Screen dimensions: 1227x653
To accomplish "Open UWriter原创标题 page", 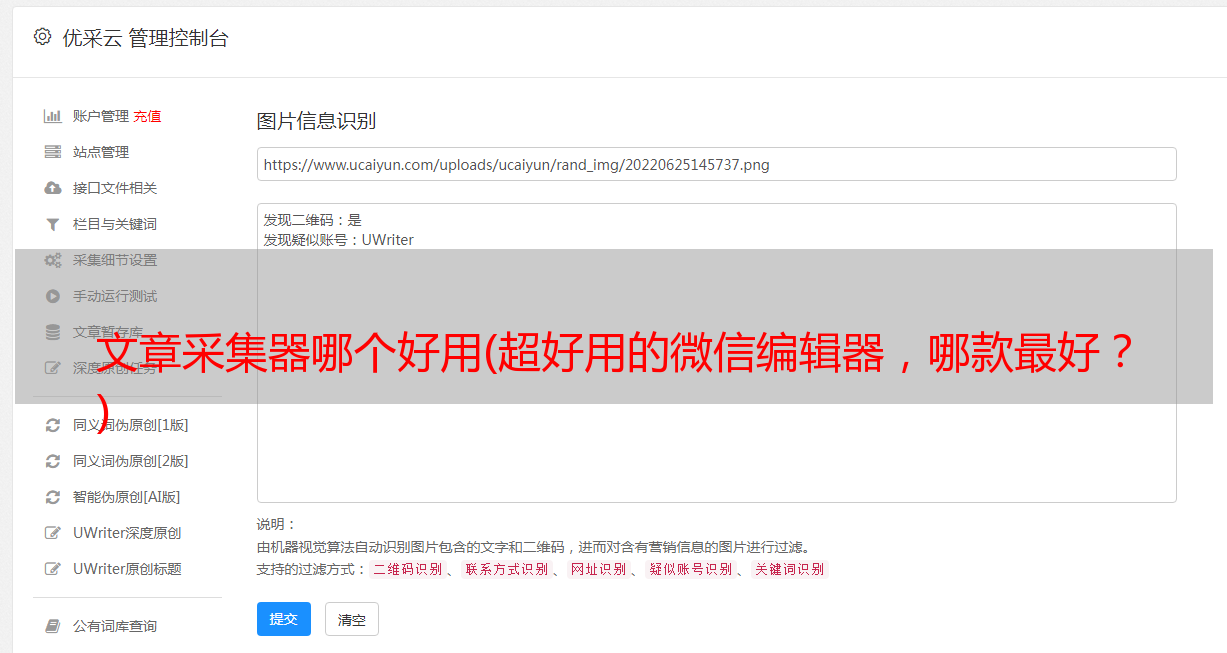I will click(127, 569).
